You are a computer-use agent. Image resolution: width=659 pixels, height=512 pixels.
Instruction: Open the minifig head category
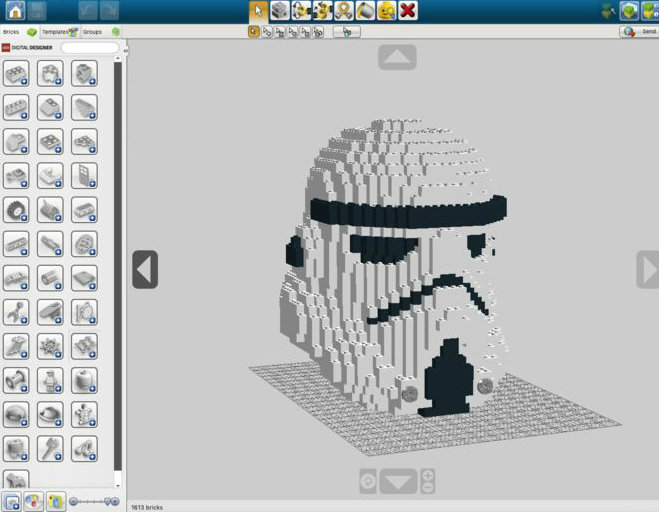(x=84, y=380)
